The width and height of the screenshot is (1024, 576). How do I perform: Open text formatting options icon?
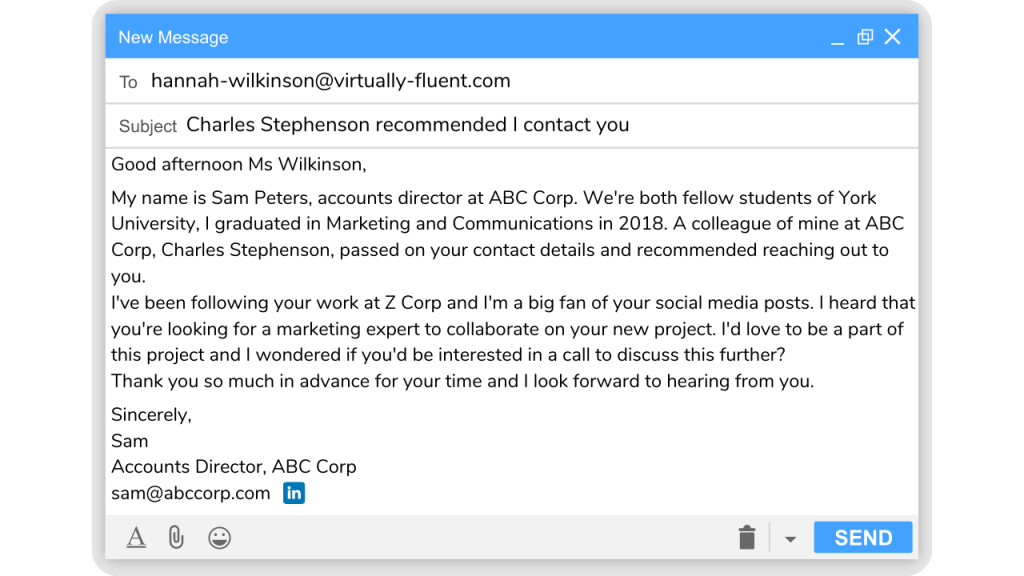[136, 537]
